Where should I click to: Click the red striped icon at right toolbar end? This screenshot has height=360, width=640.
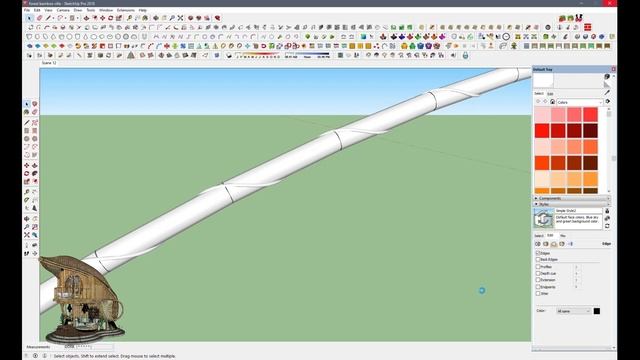[x=588, y=27]
